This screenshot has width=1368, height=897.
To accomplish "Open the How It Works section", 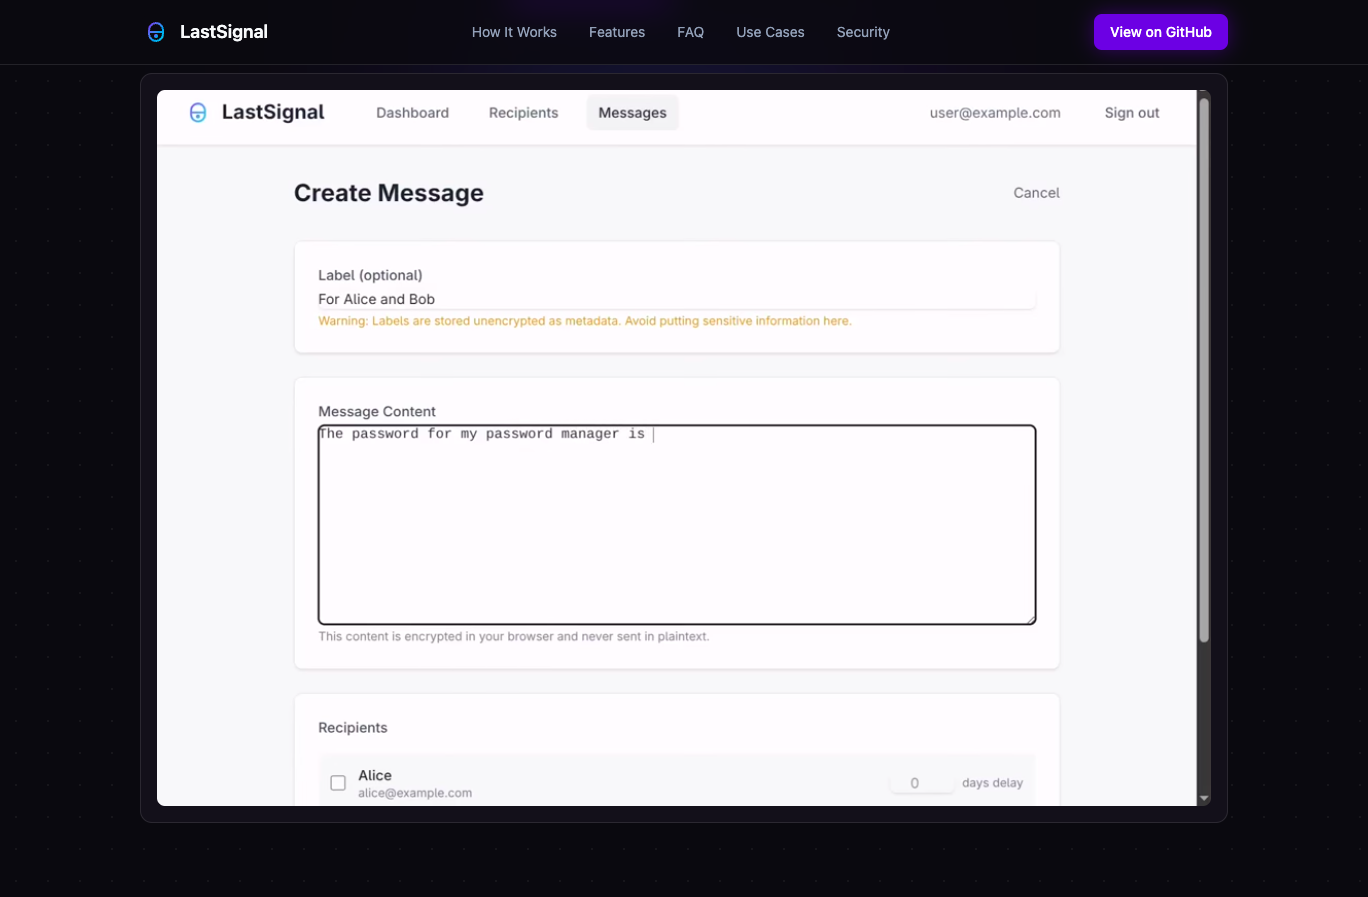I will point(514,32).
